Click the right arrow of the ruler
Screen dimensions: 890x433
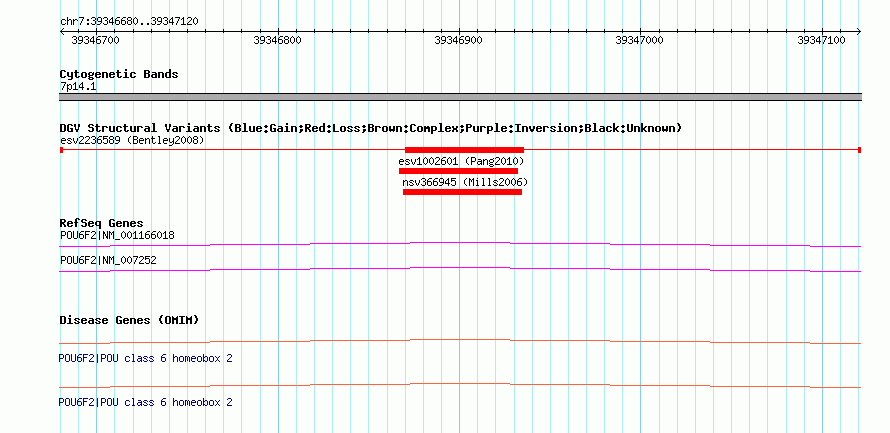(x=858, y=32)
